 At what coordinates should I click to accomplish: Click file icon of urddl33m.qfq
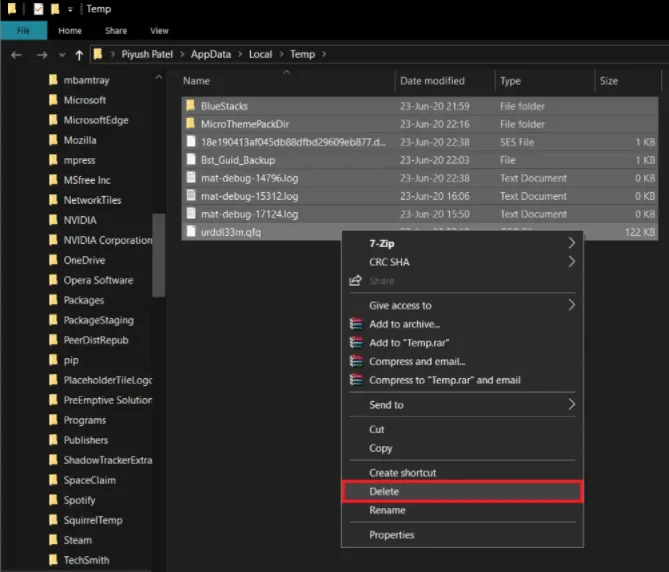point(191,232)
